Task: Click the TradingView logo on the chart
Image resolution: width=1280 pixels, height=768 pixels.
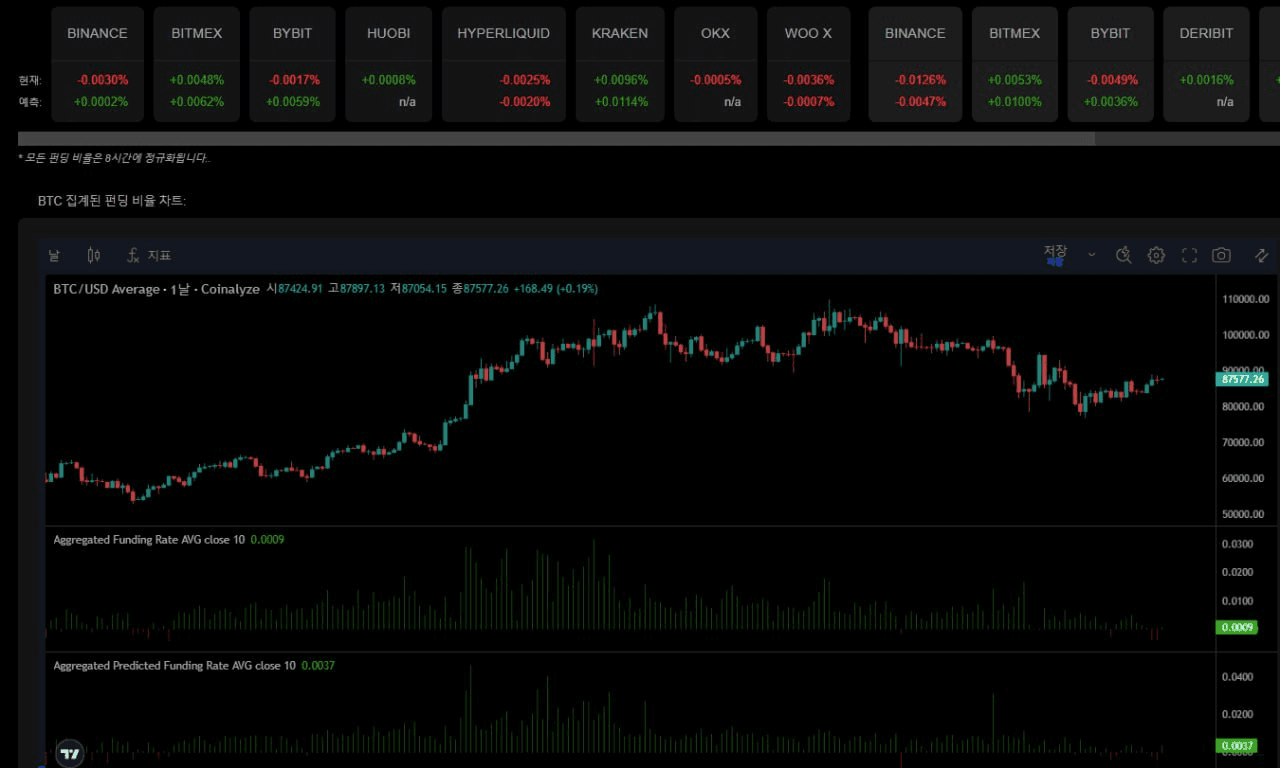Action: click(x=70, y=754)
